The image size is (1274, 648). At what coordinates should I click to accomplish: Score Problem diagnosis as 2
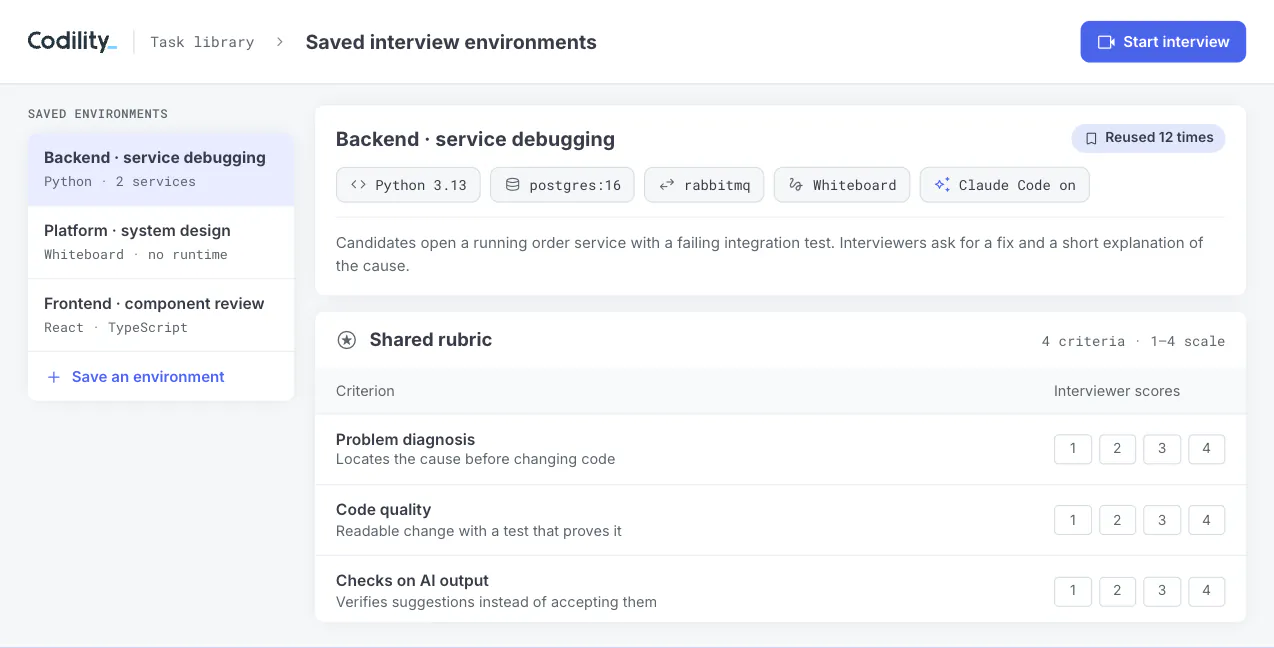click(1117, 449)
